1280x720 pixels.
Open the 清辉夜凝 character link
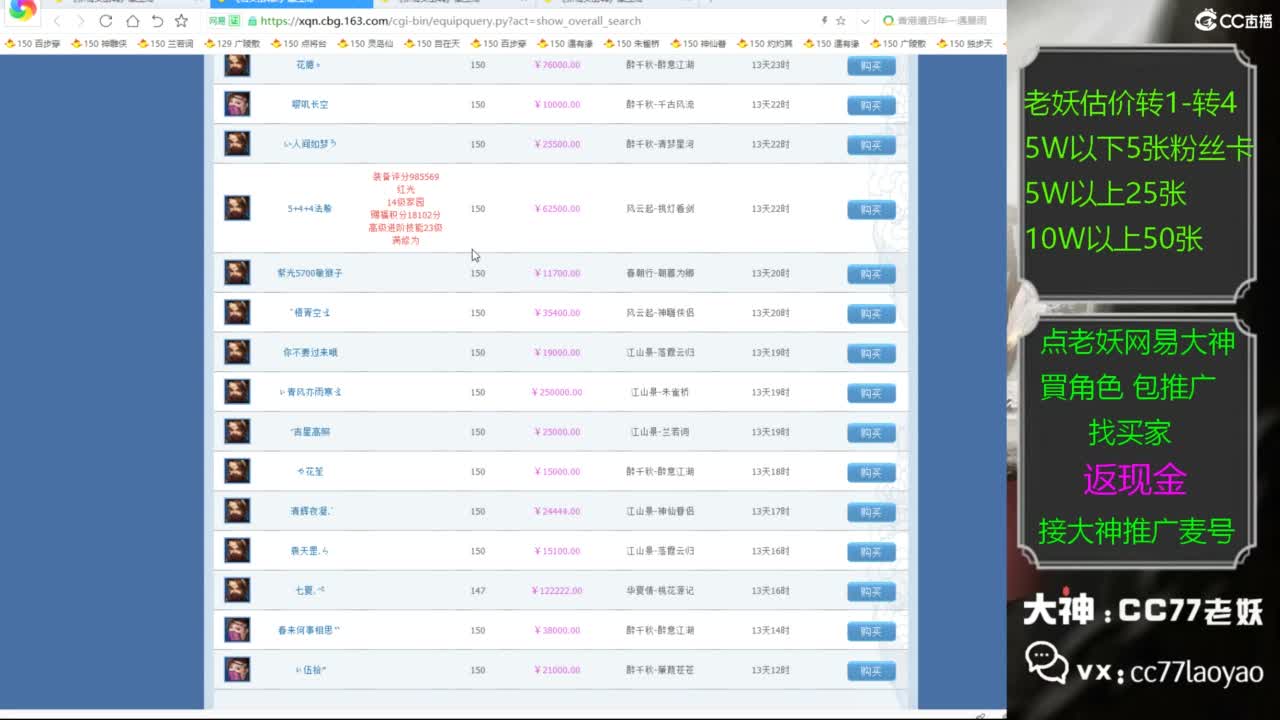310,511
